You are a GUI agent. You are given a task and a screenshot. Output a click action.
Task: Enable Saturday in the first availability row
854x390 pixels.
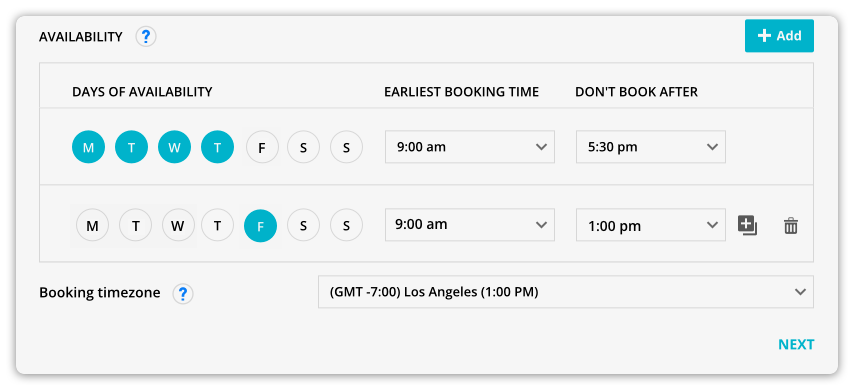click(303, 147)
